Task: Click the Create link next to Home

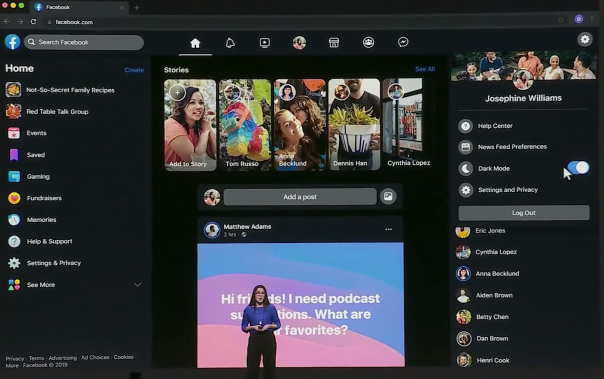Action: (134, 70)
